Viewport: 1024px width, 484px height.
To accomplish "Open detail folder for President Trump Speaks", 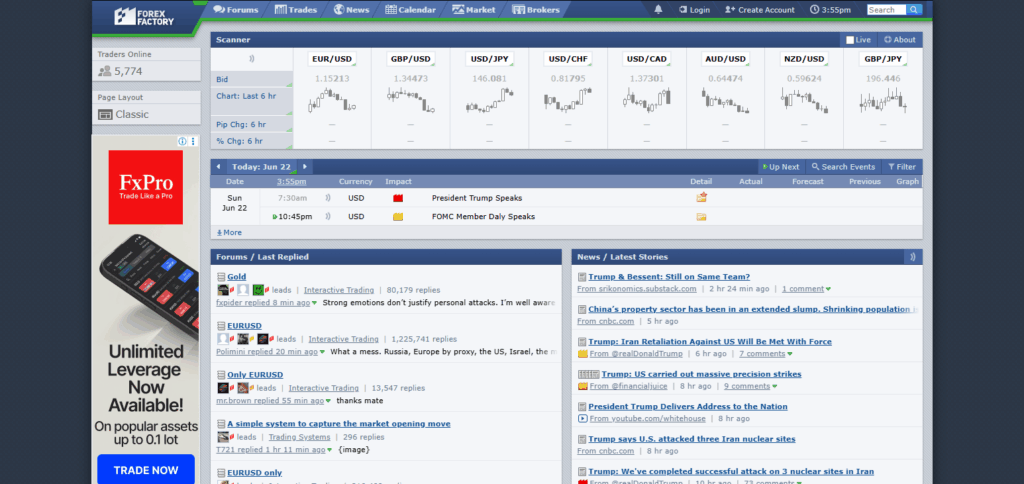I will pos(701,197).
